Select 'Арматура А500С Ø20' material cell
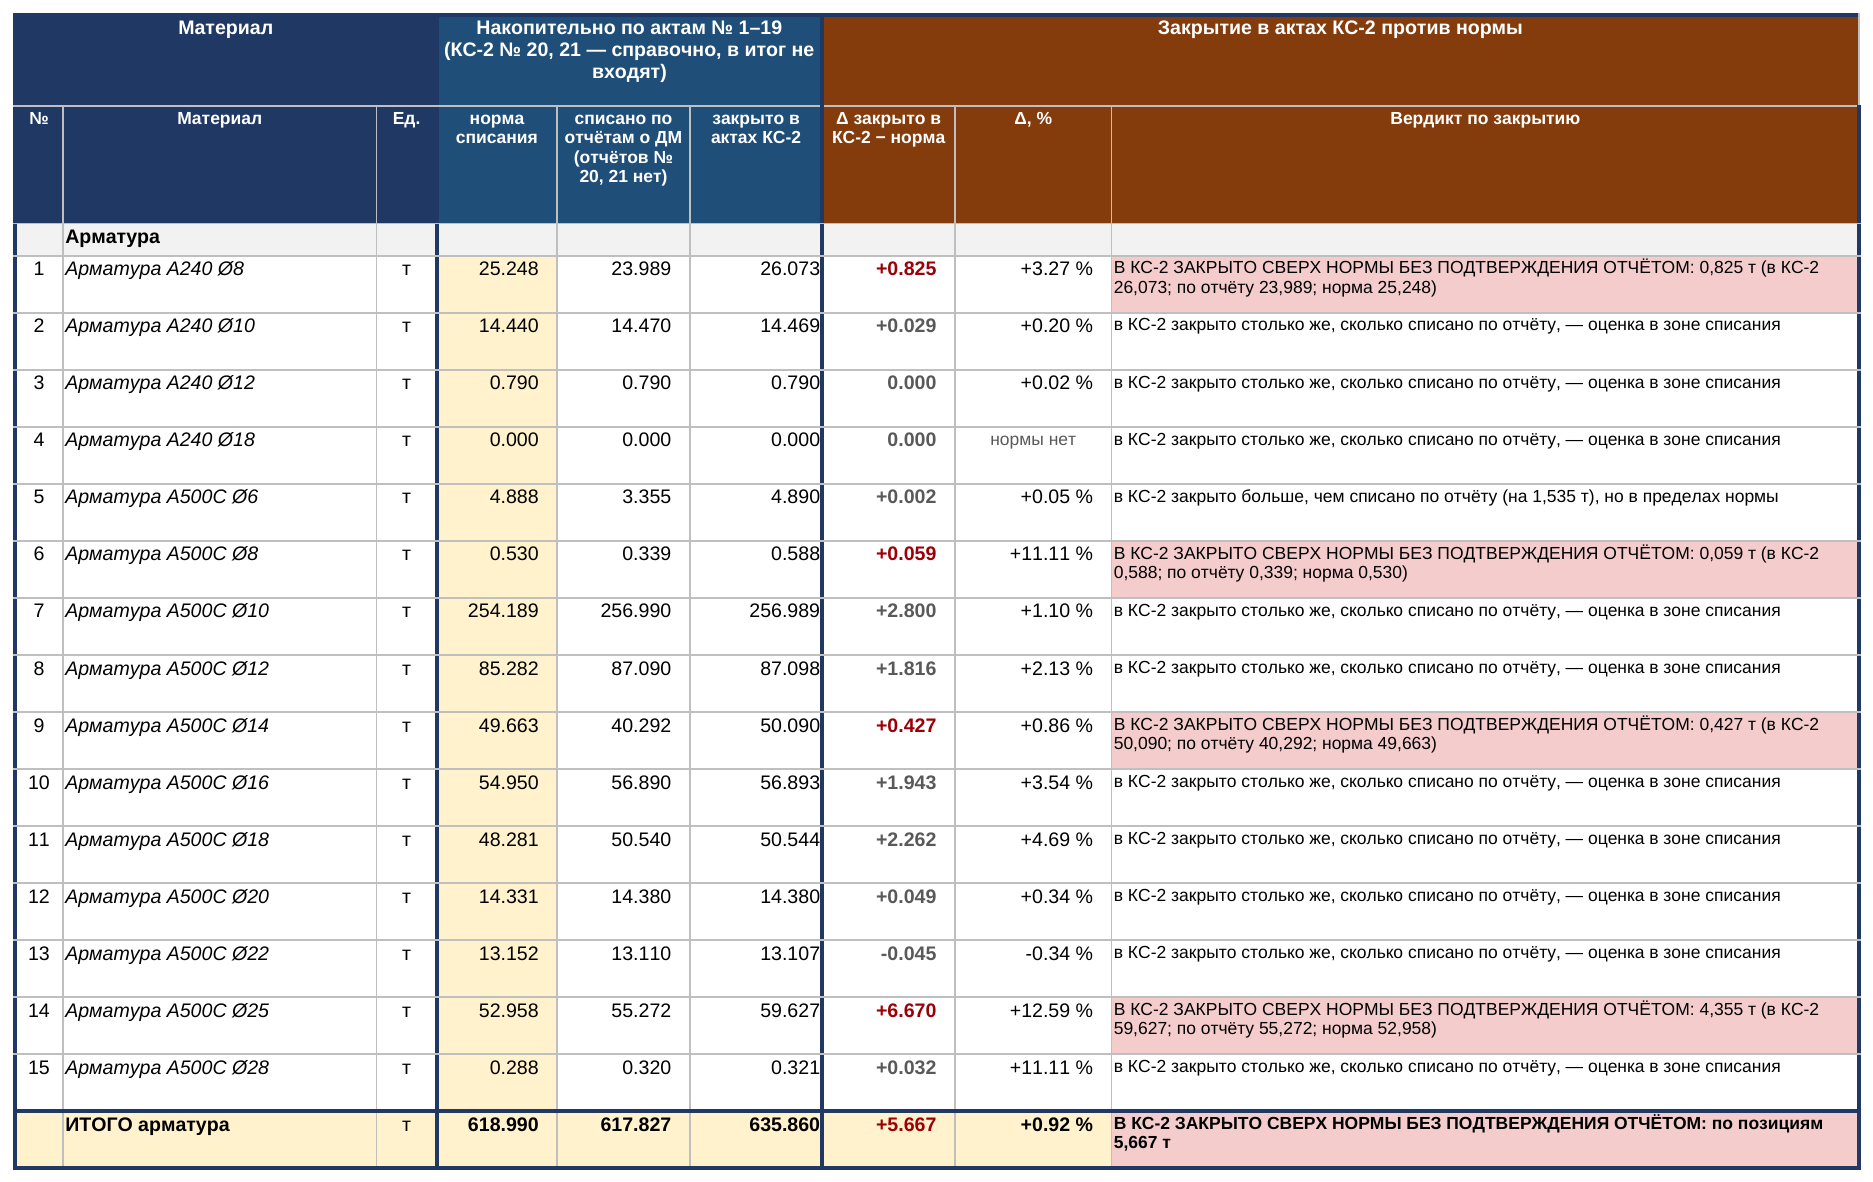The height and width of the screenshot is (1182, 1873). (219, 911)
